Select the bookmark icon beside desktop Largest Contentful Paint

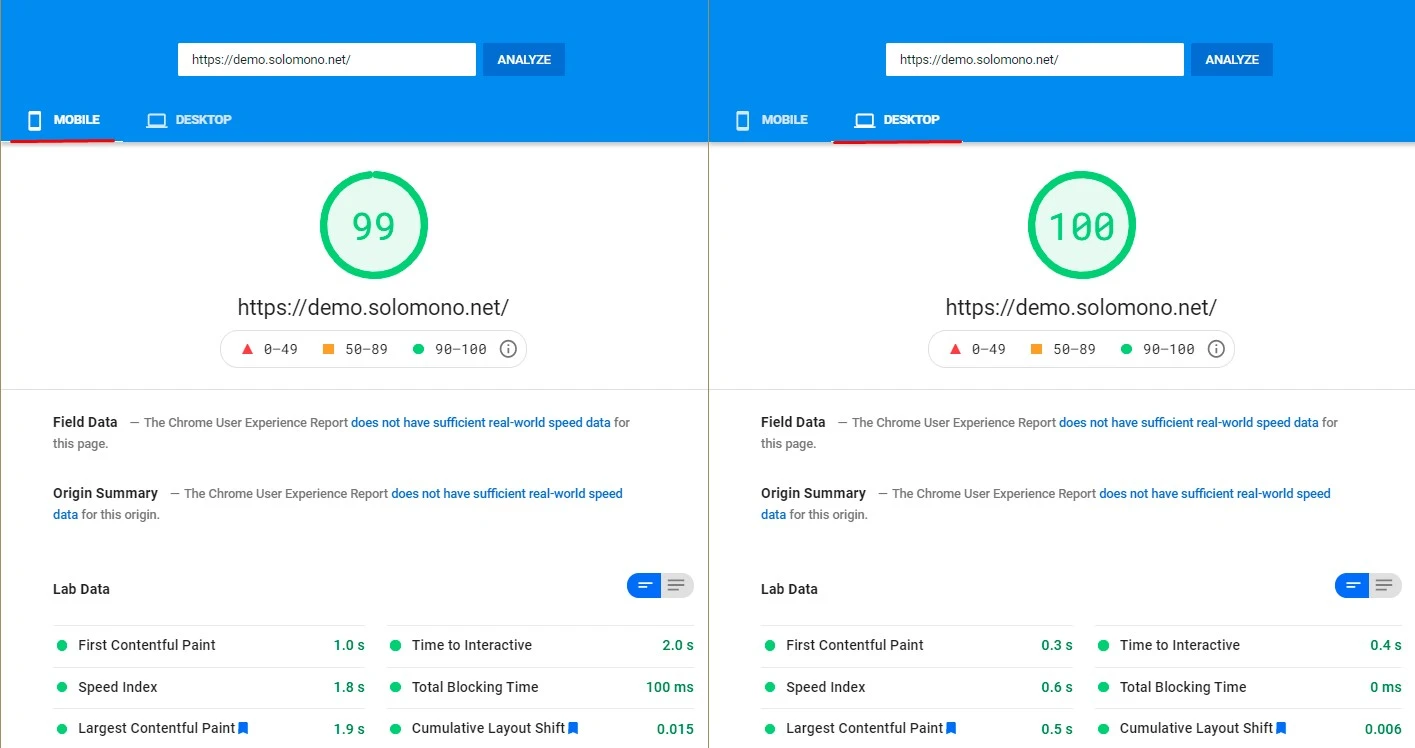click(x=951, y=728)
